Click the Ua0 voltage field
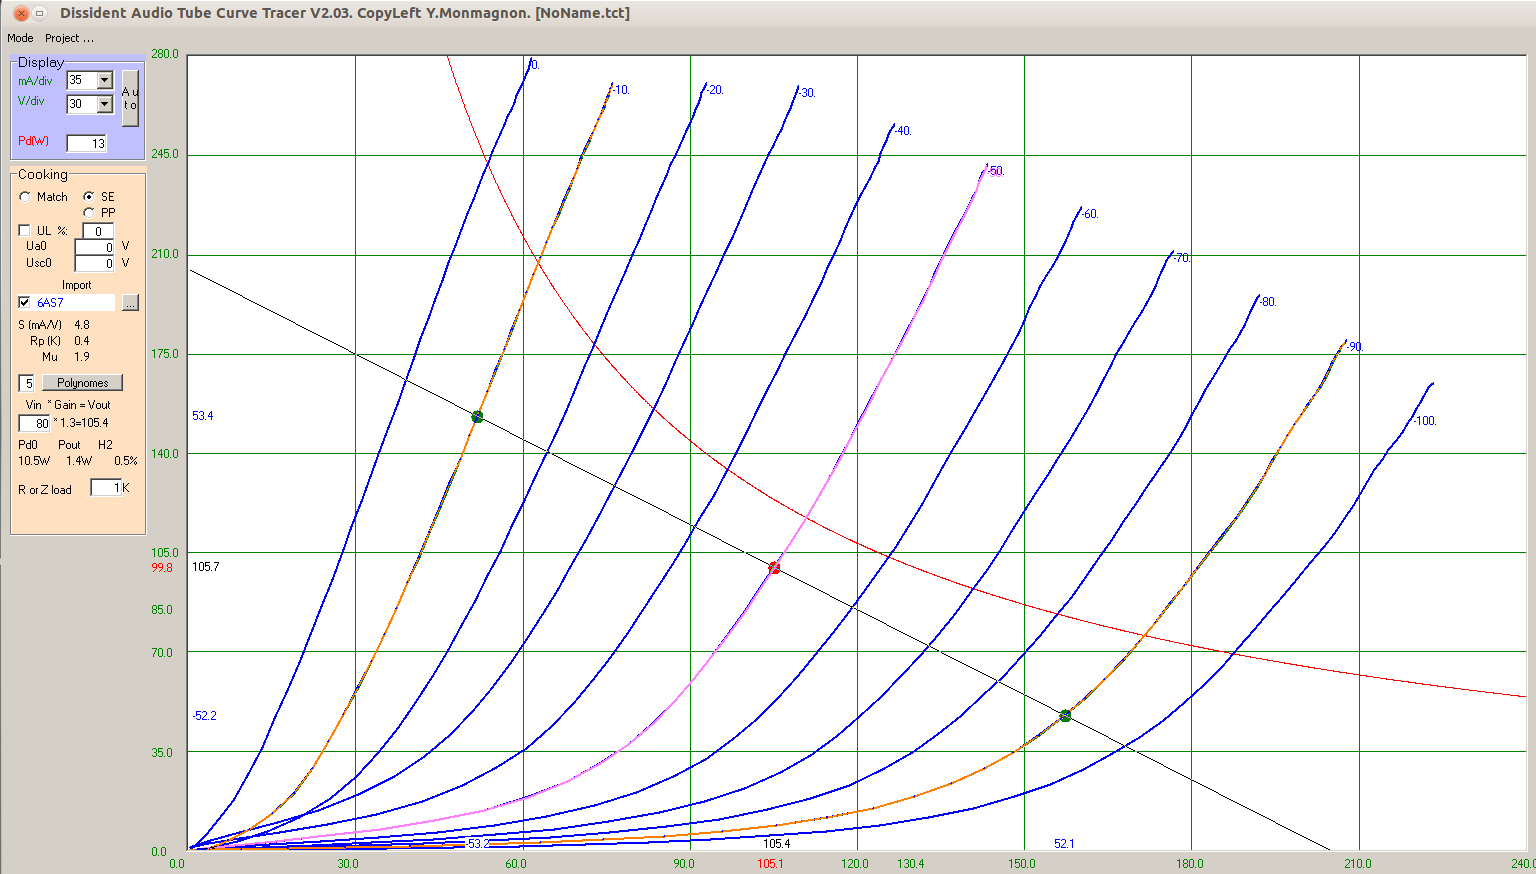Viewport: 1536px width, 874px height. [95, 247]
